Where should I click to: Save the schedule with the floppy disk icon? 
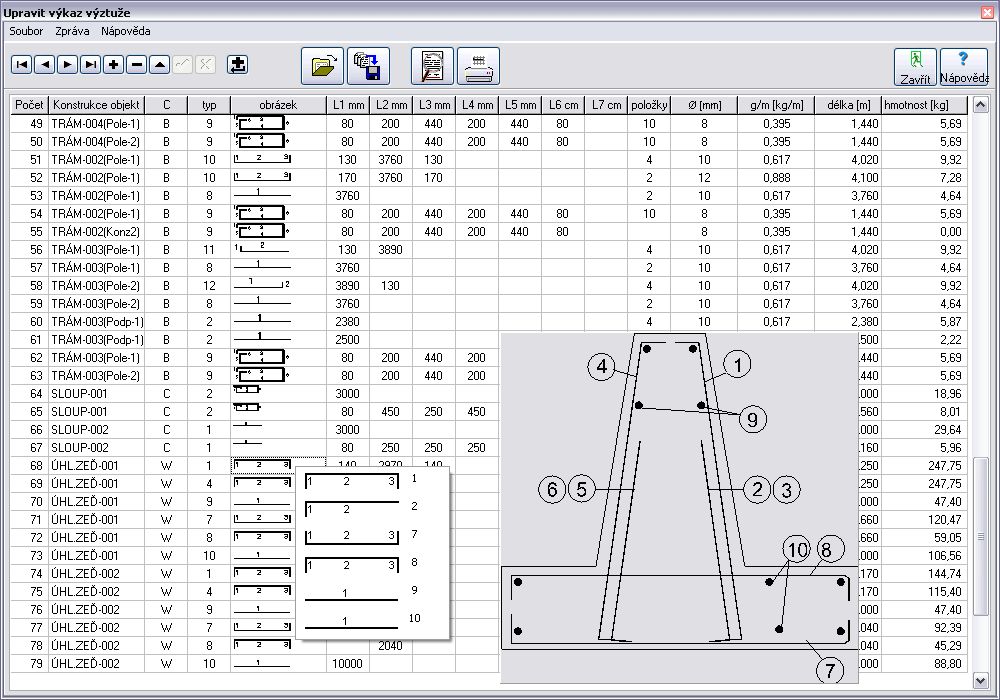pyautogui.click(x=369, y=66)
